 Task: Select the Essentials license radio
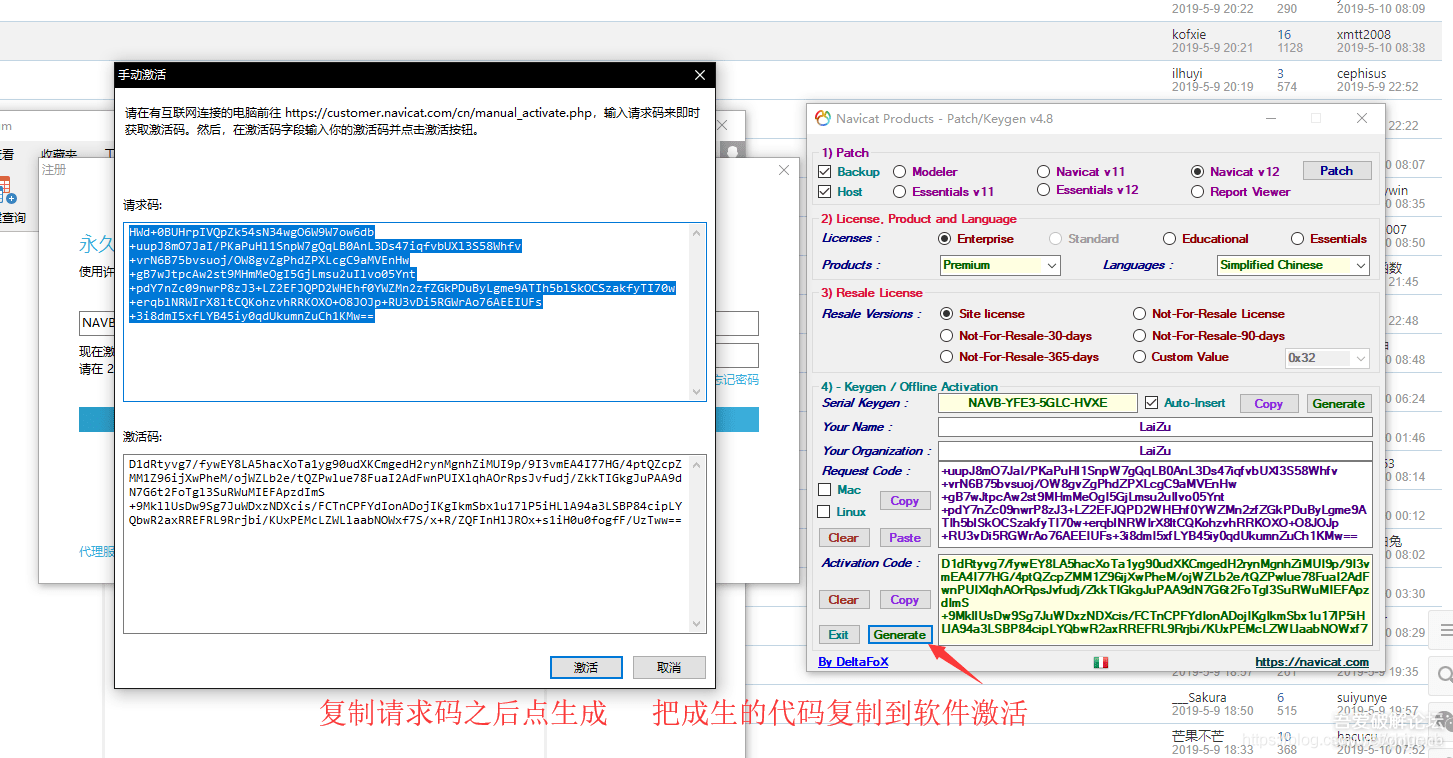pyautogui.click(x=1298, y=239)
